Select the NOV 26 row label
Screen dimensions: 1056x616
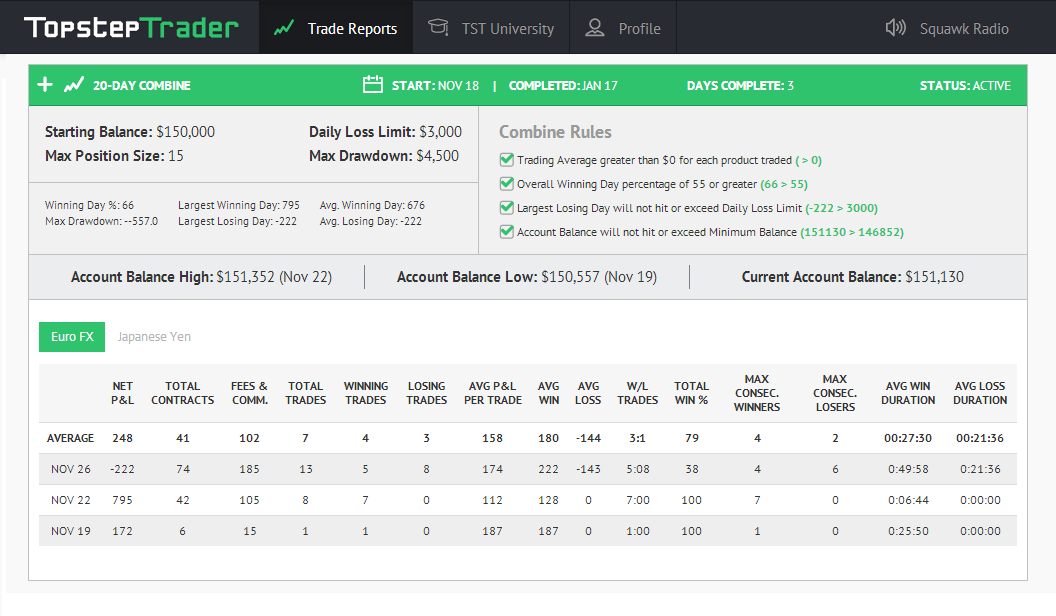(71, 469)
